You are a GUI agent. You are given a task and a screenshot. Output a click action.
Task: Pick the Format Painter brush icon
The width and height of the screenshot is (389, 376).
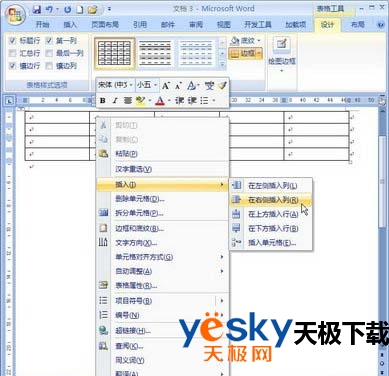tap(222, 86)
